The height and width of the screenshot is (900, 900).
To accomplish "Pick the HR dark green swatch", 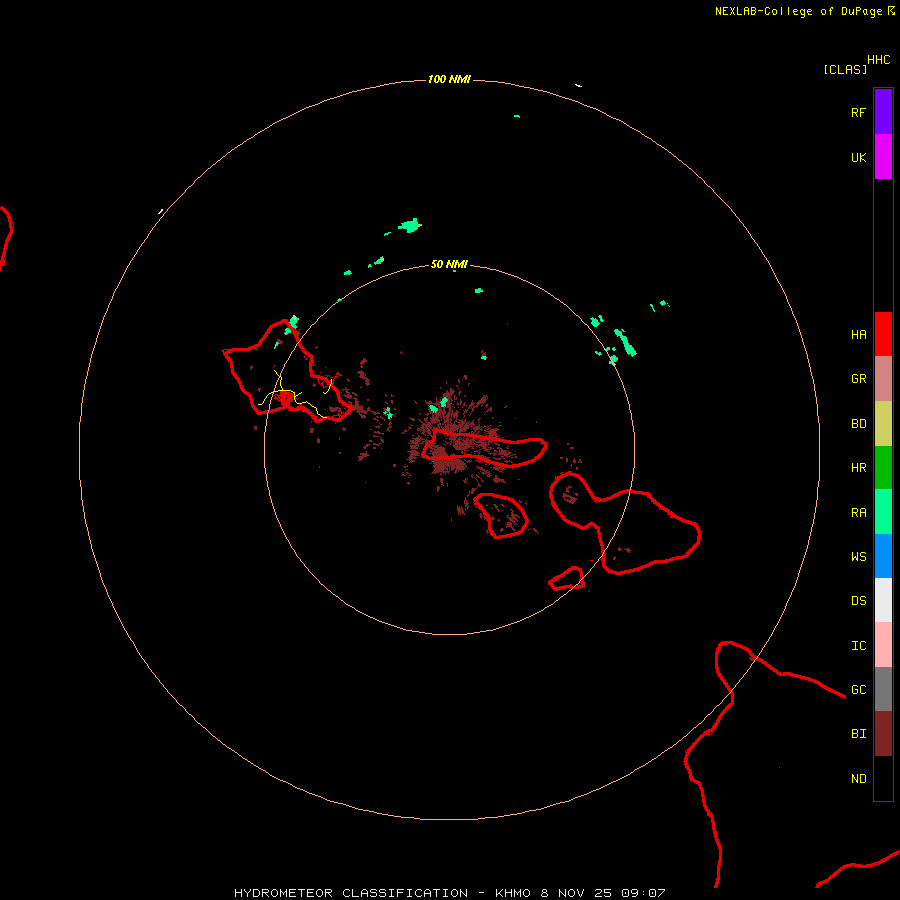I will coord(883,468).
